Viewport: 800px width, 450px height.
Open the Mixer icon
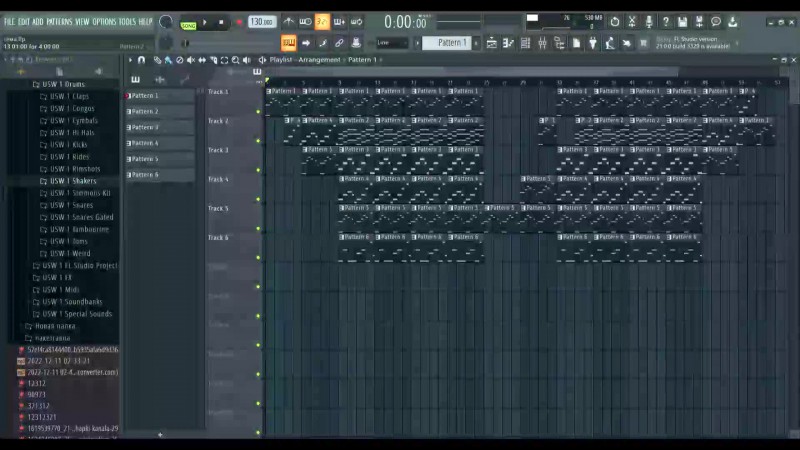(542, 43)
